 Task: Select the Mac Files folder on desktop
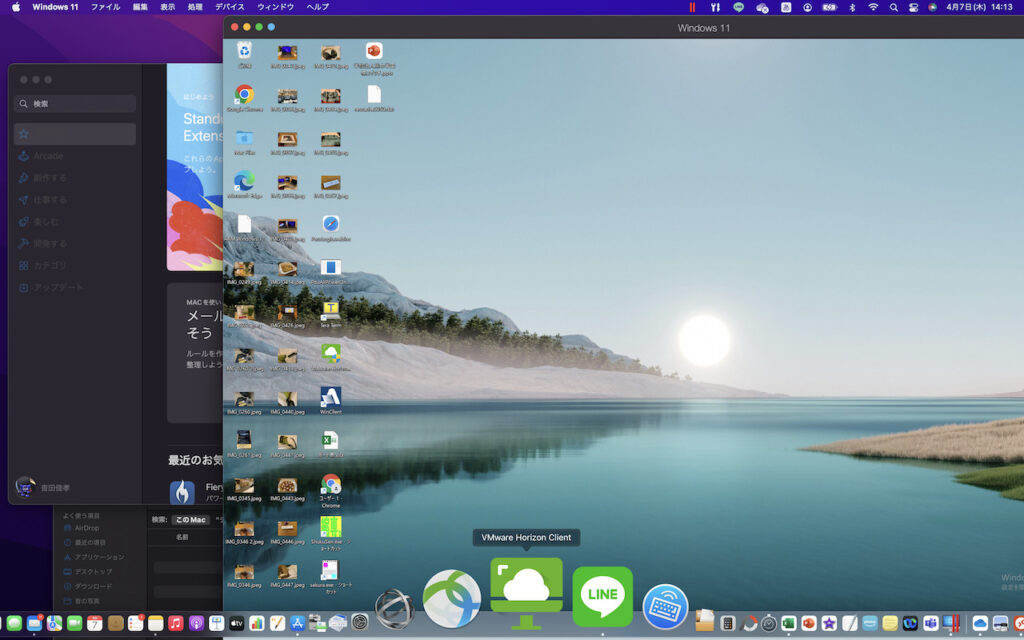[244, 138]
